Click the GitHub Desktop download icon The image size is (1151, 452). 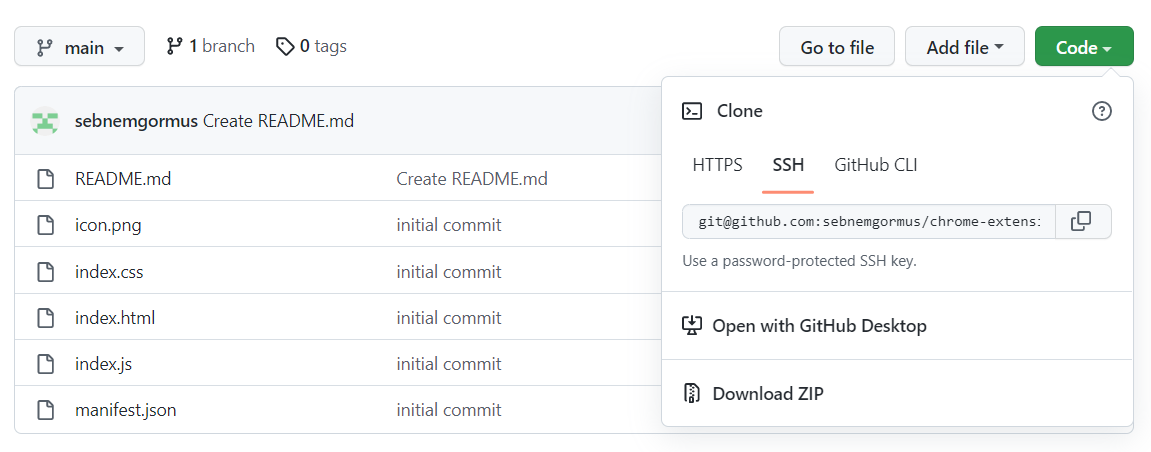(x=692, y=325)
